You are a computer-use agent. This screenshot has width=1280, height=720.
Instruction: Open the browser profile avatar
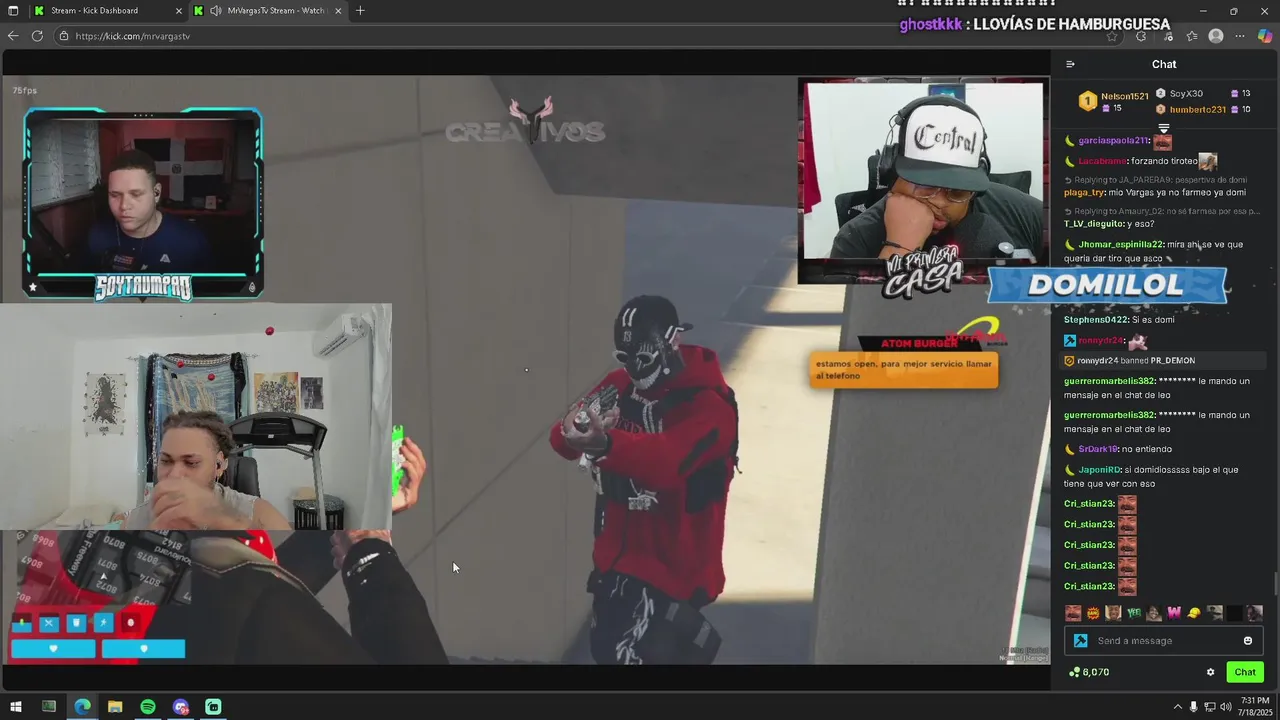tap(1216, 36)
